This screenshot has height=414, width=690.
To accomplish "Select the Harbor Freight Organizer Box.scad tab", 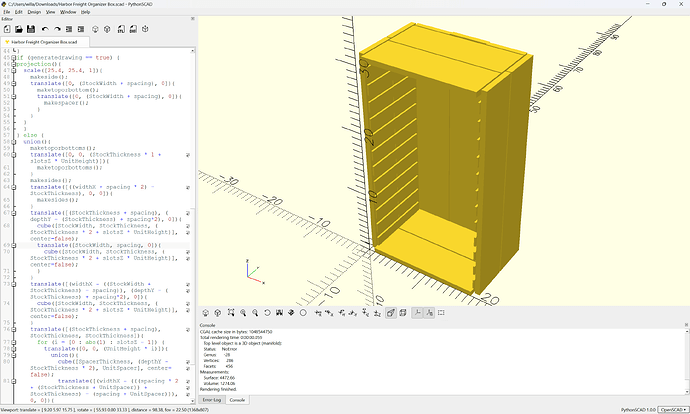I will click(44, 42).
